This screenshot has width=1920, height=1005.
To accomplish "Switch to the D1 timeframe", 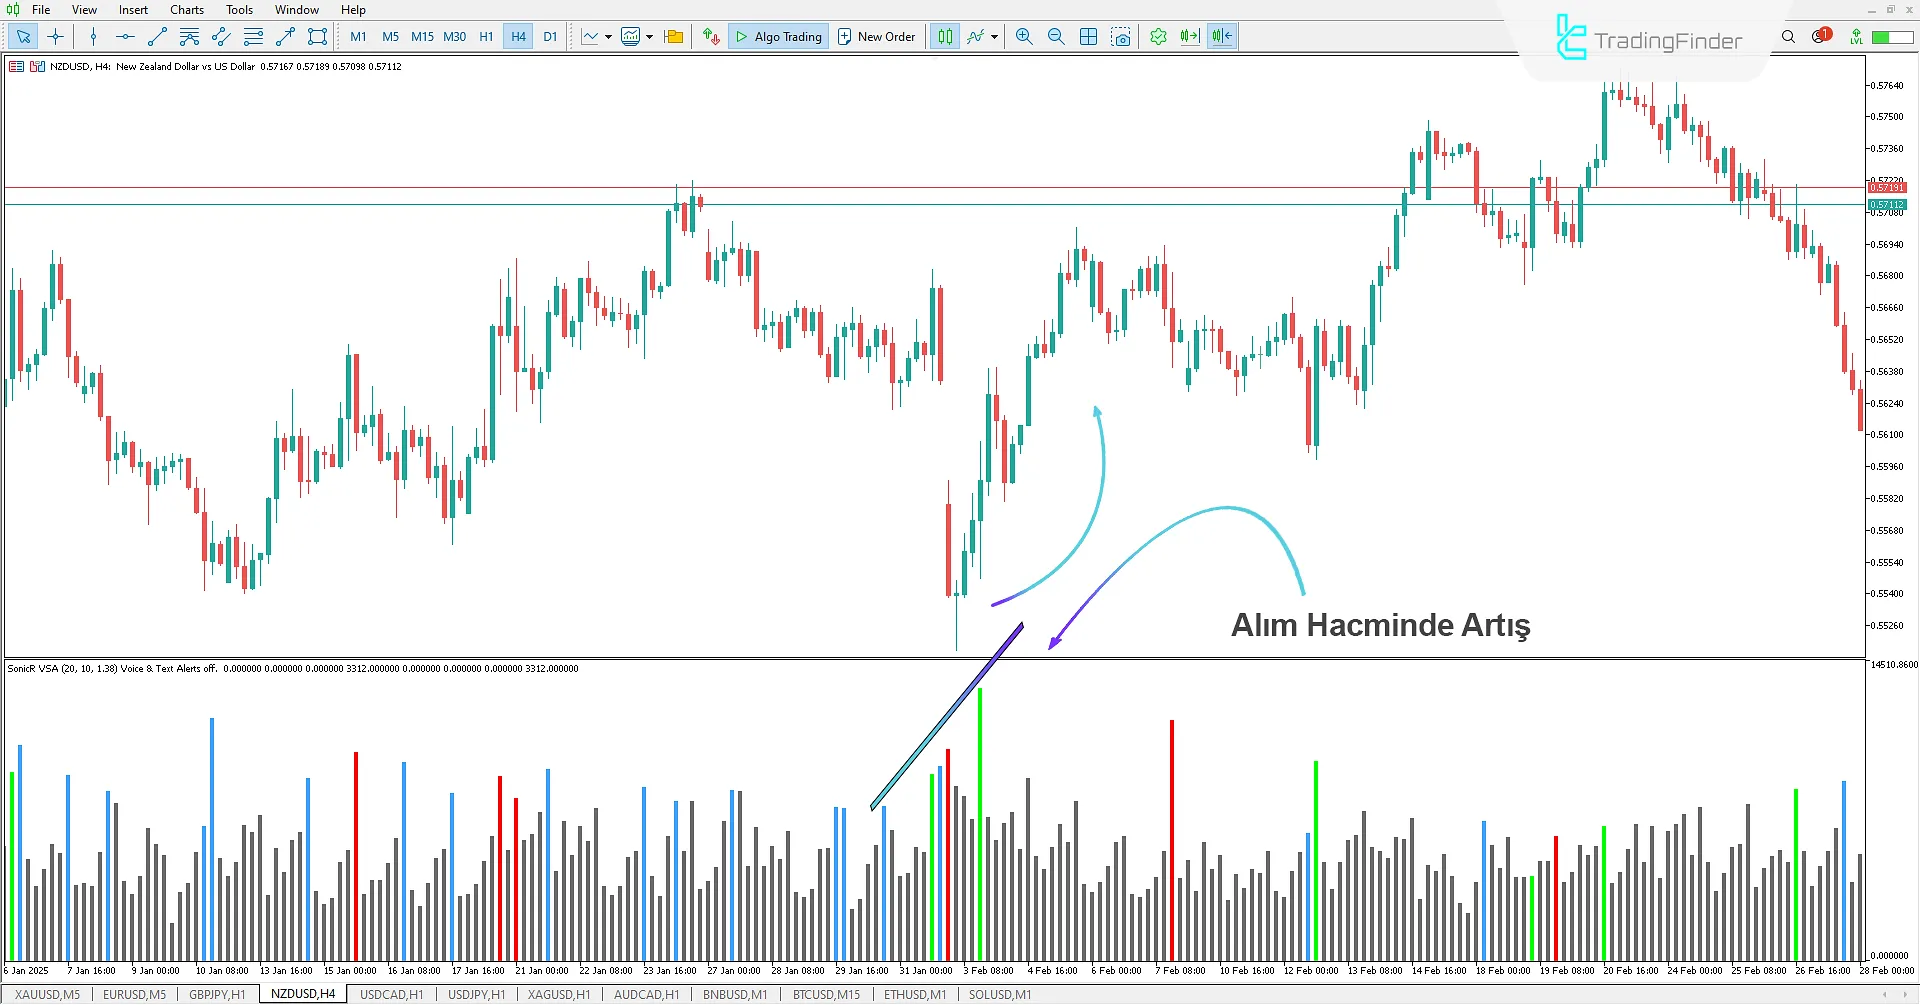I will 550,37.
